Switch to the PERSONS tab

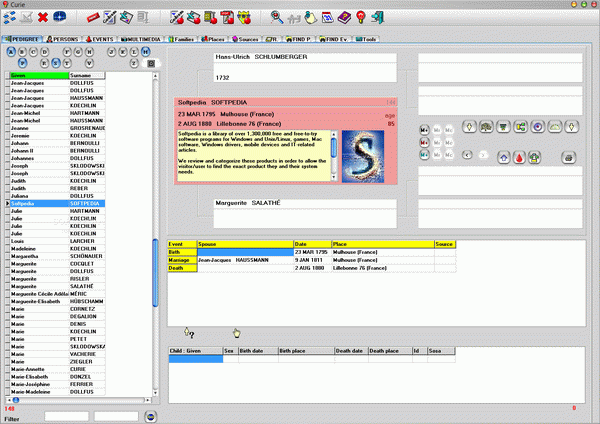point(62,39)
